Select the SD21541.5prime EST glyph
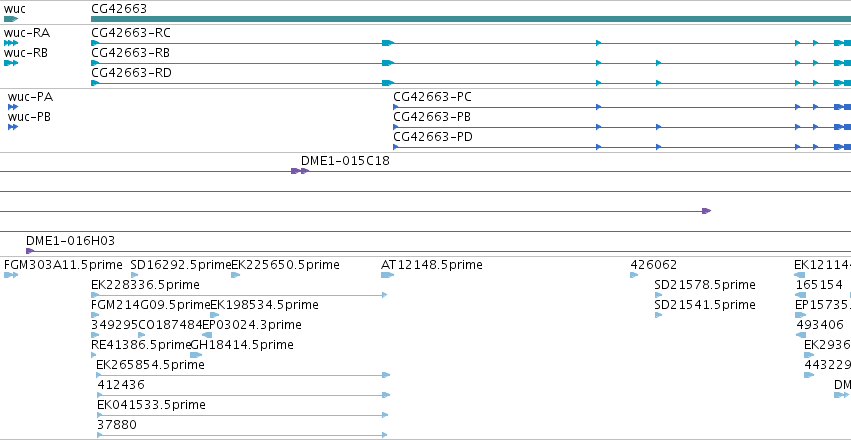 point(658,315)
